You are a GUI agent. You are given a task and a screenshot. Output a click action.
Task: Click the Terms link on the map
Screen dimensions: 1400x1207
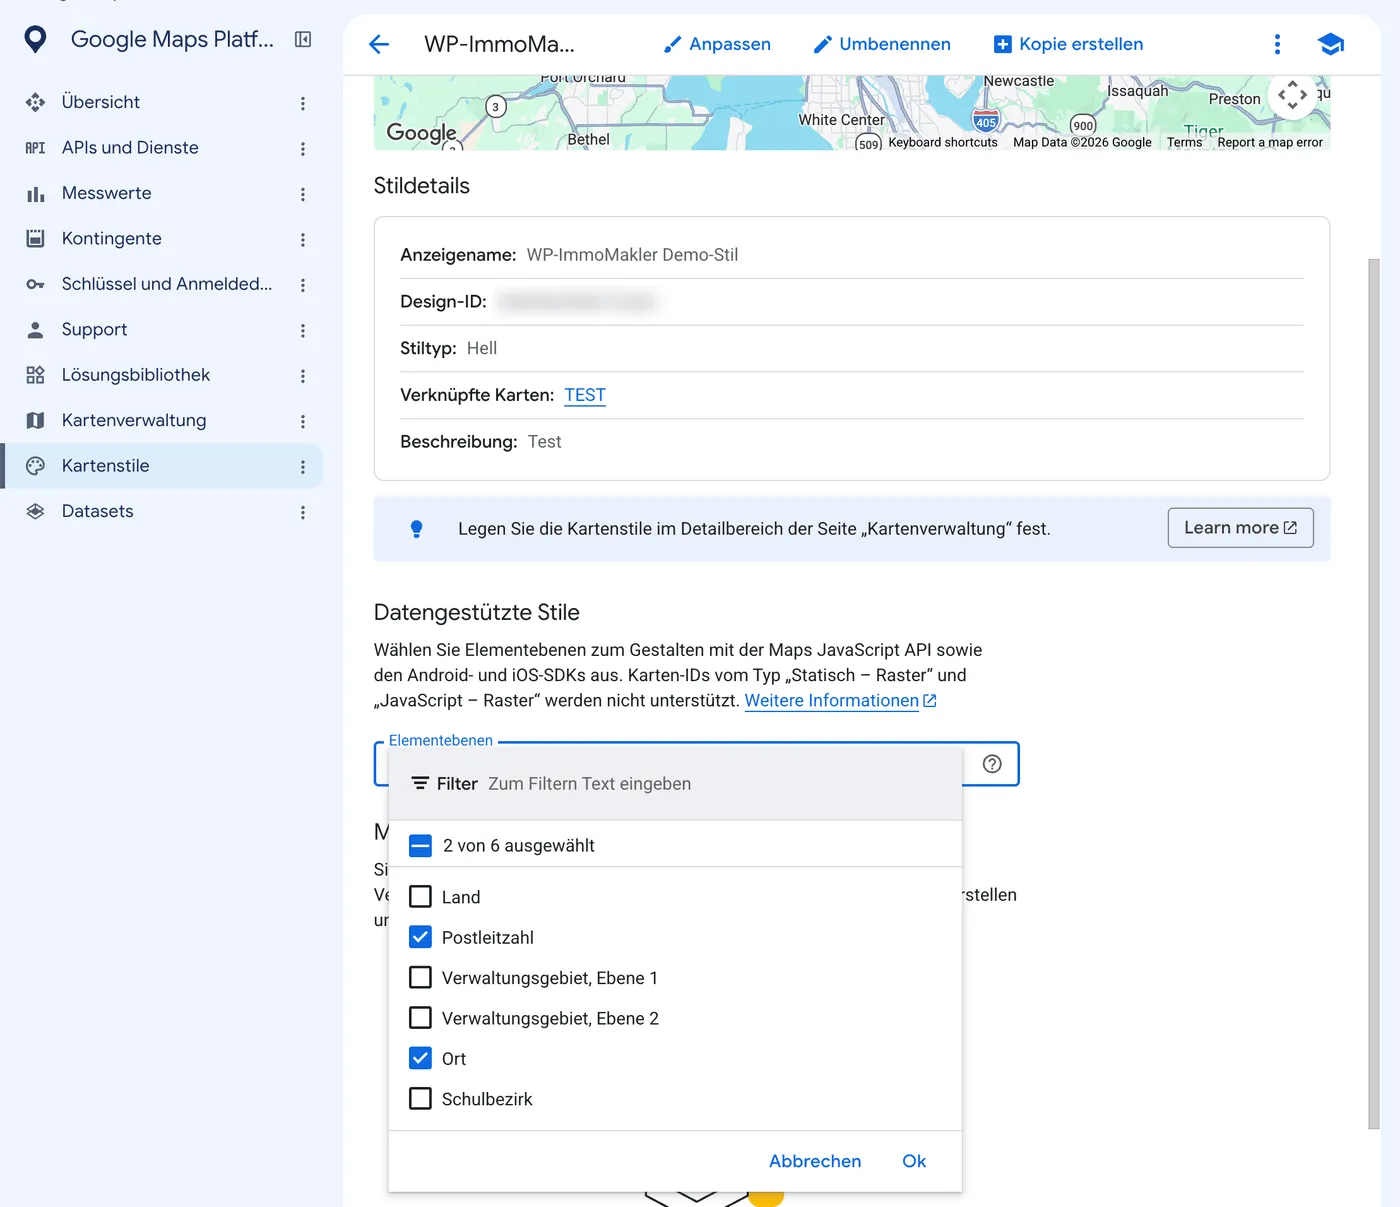1184,142
